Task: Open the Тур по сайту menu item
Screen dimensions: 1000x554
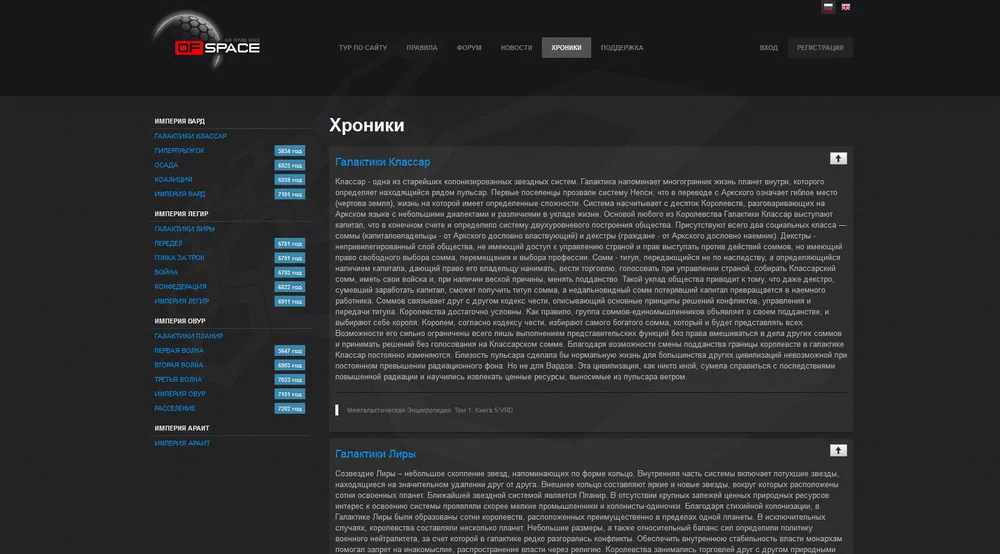Action: click(363, 48)
